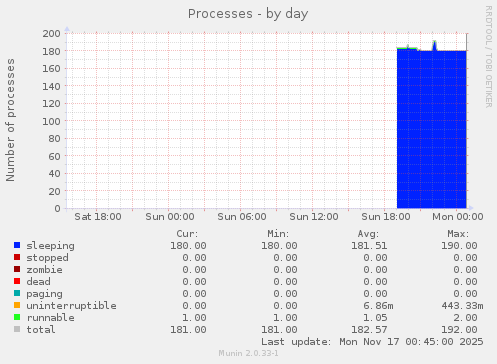Click the blue sleeping legend swatch

[17, 245]
